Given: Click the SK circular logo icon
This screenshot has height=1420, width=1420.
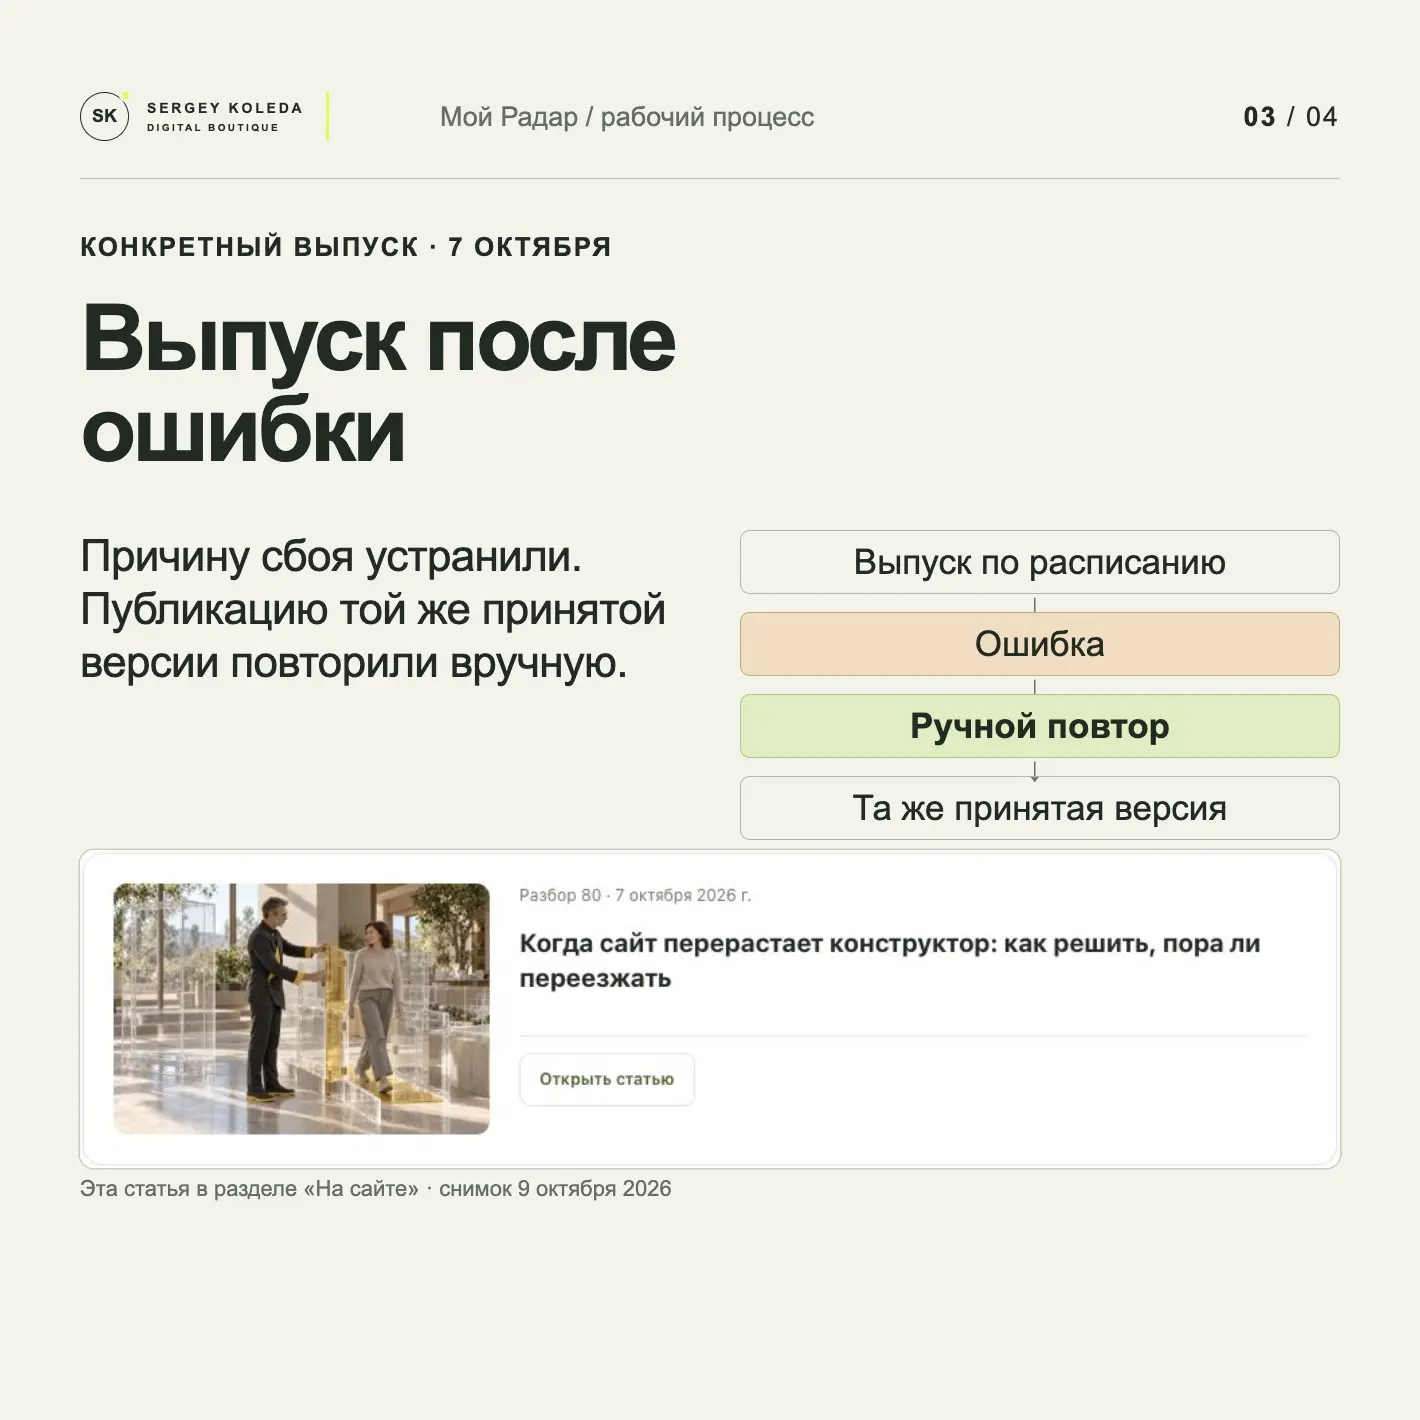Looking at the screenshot, I should 105,116.
